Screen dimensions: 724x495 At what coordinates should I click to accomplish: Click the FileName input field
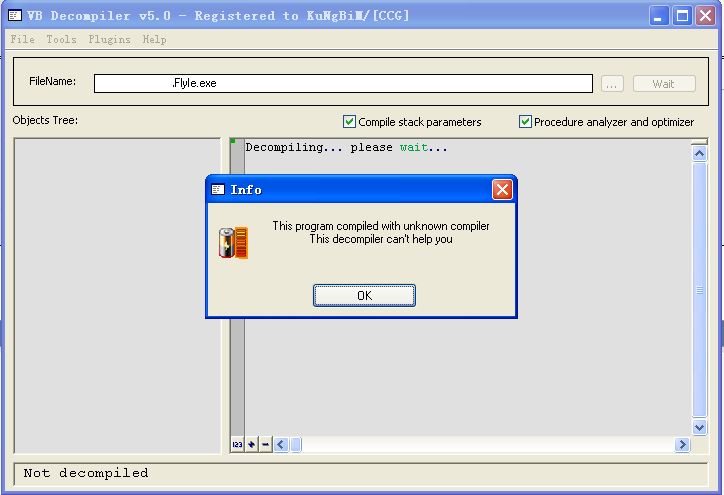[x=343, y=84]
